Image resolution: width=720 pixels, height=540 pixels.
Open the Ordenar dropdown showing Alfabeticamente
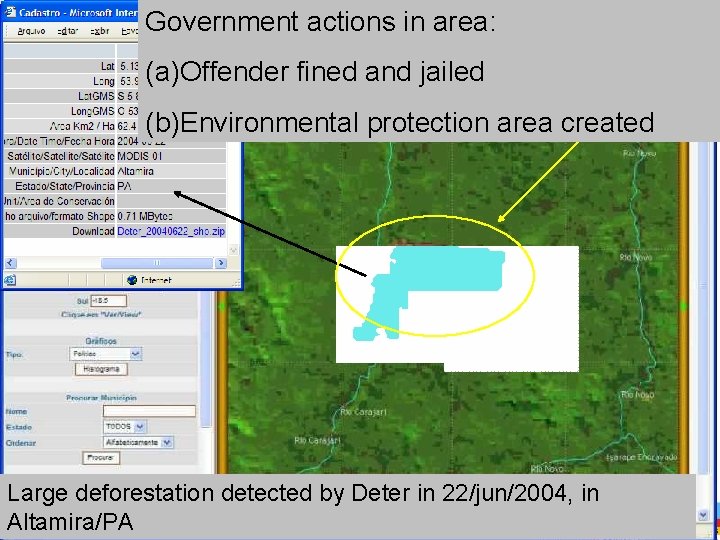[138, 442]
